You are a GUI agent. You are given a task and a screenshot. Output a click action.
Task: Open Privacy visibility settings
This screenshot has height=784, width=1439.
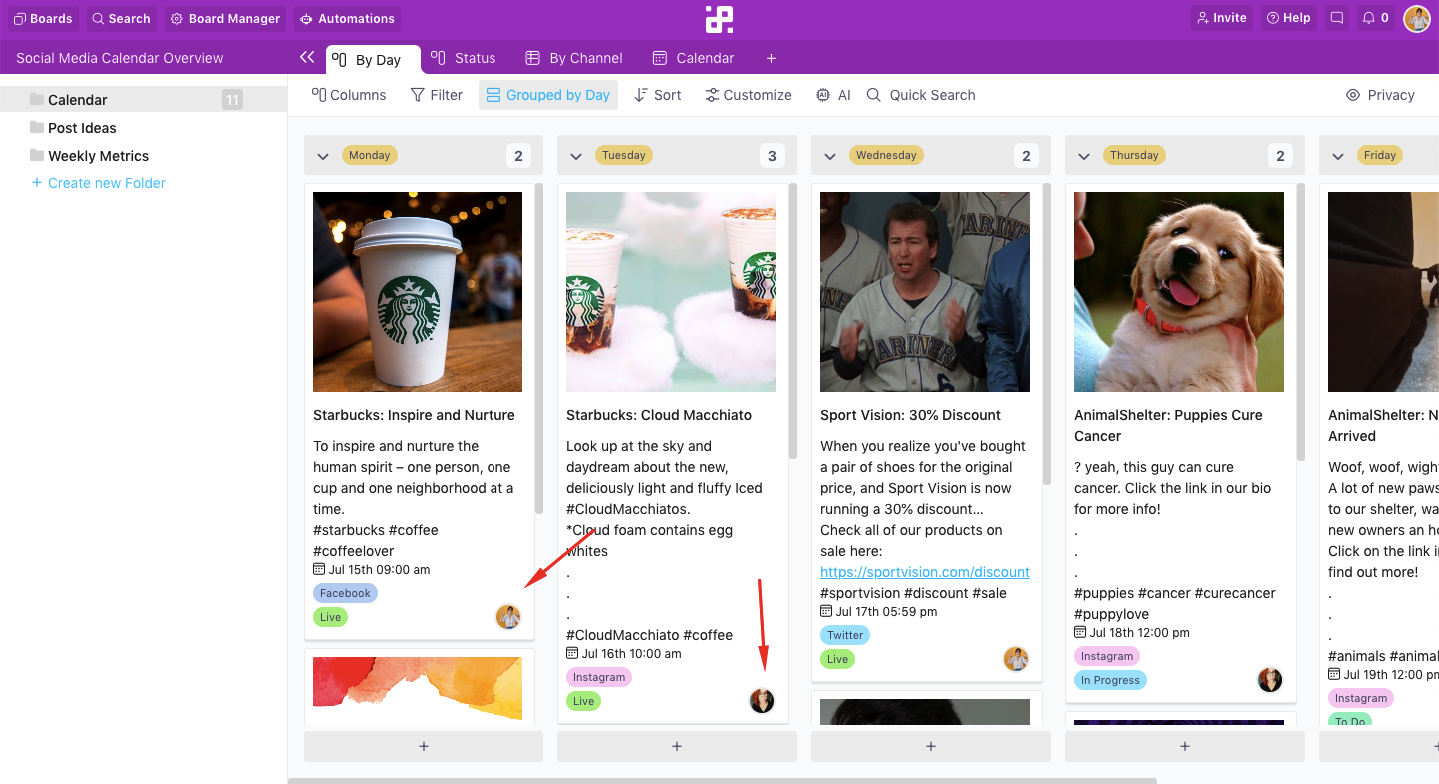pos(1380,95)
